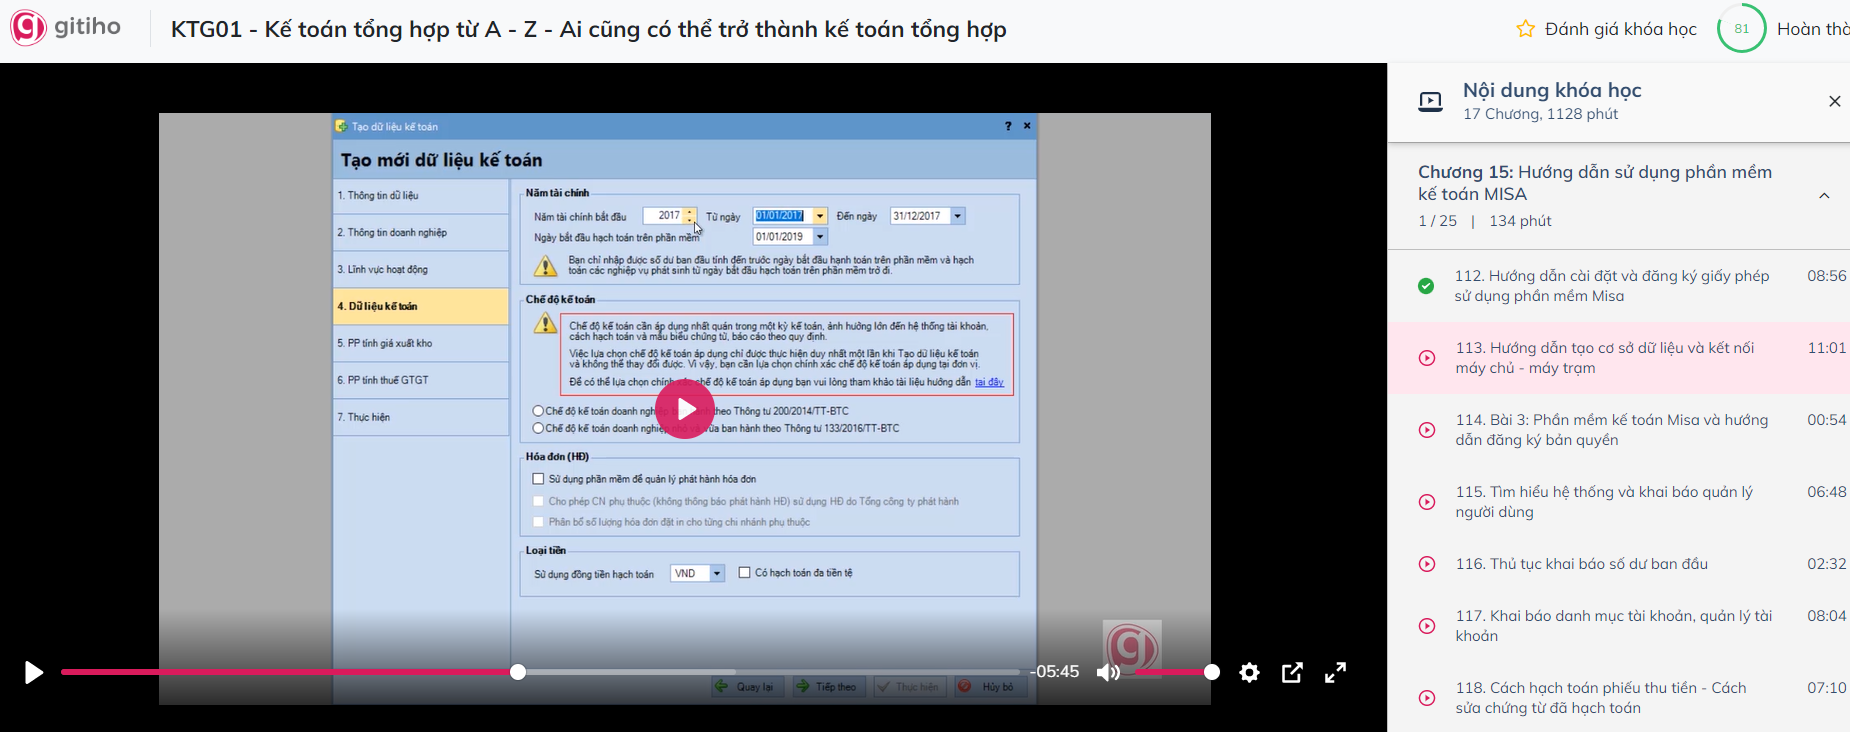This screenshot has width=1850, height=732.
Task: Click play icon for lesson 116
Action: (1427, 564)
